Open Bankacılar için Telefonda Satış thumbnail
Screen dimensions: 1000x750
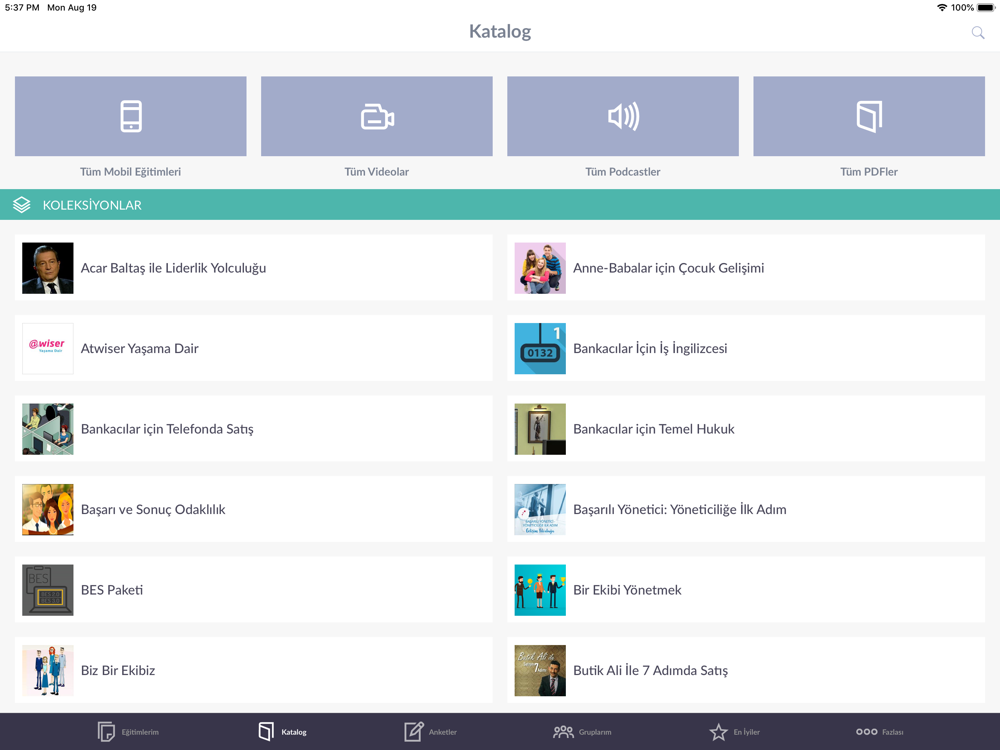[48, 429]
